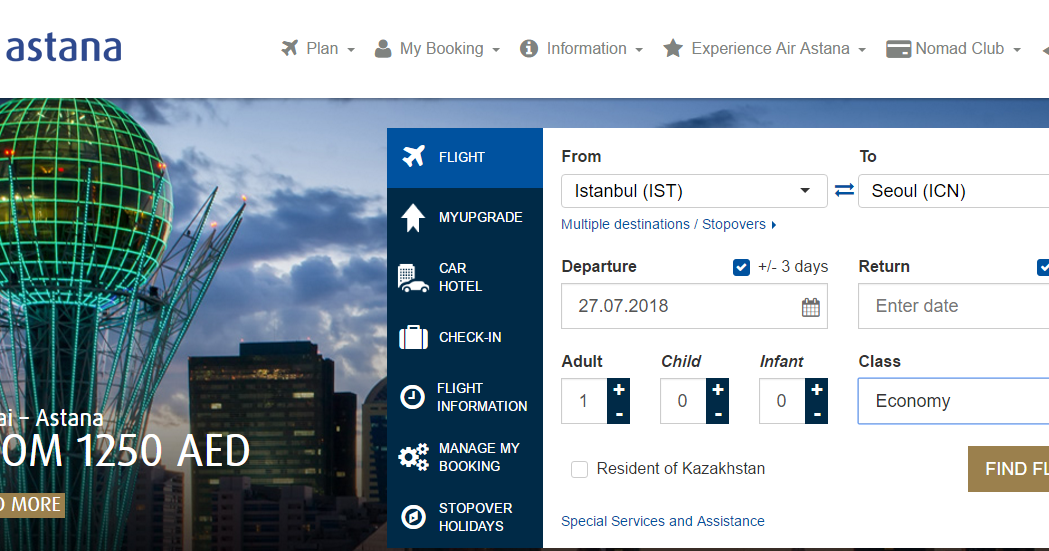The height and width of the screenshot is (551, 1049).
Task: Click the Child count input box
Action: click(683, 401)
